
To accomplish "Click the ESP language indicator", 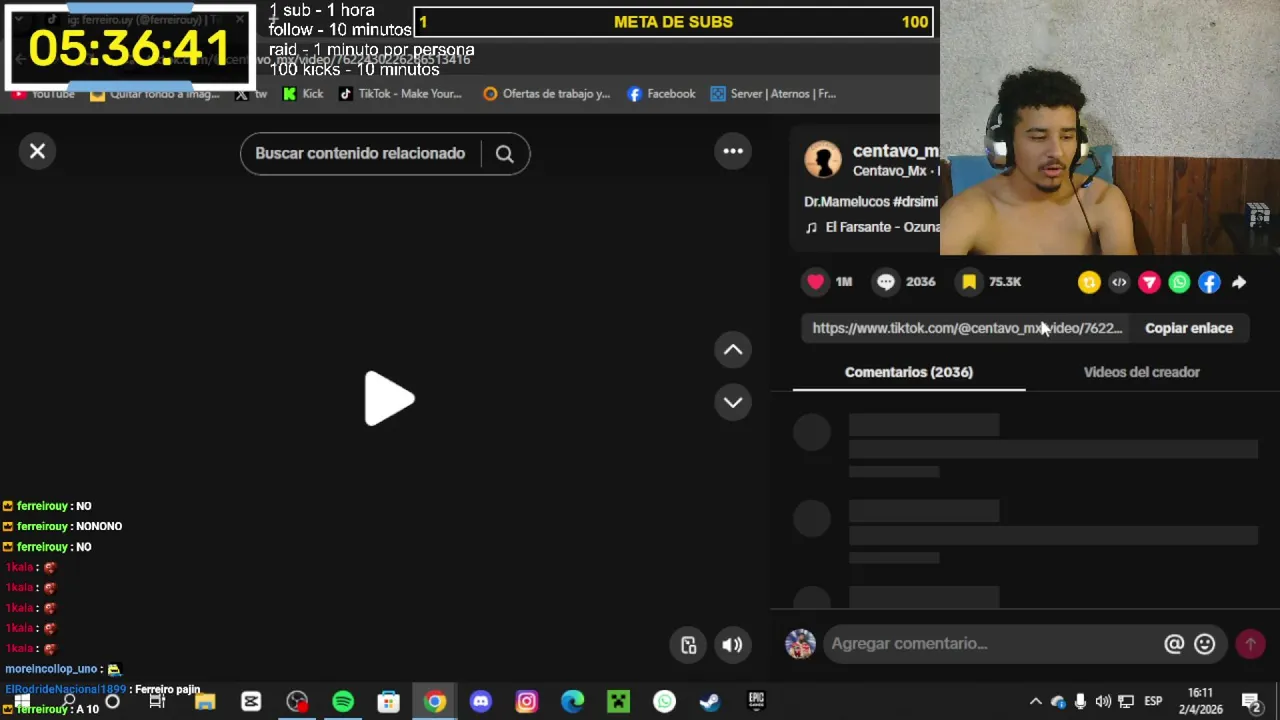I will pos(1153,701).
